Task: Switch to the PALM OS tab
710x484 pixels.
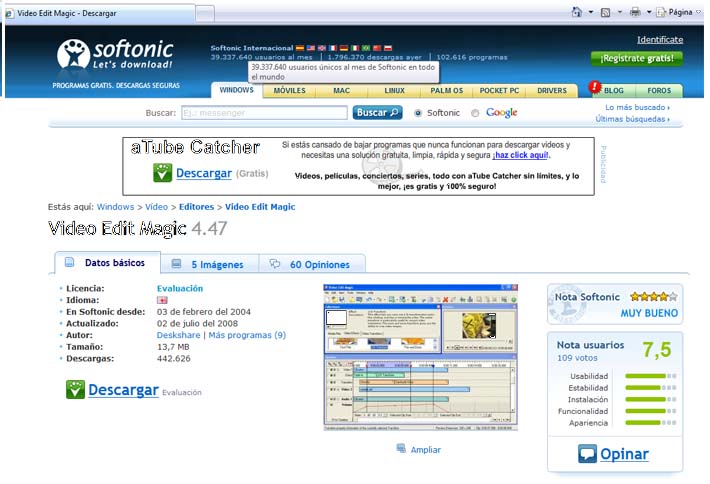Action: [x=446, y=91]
